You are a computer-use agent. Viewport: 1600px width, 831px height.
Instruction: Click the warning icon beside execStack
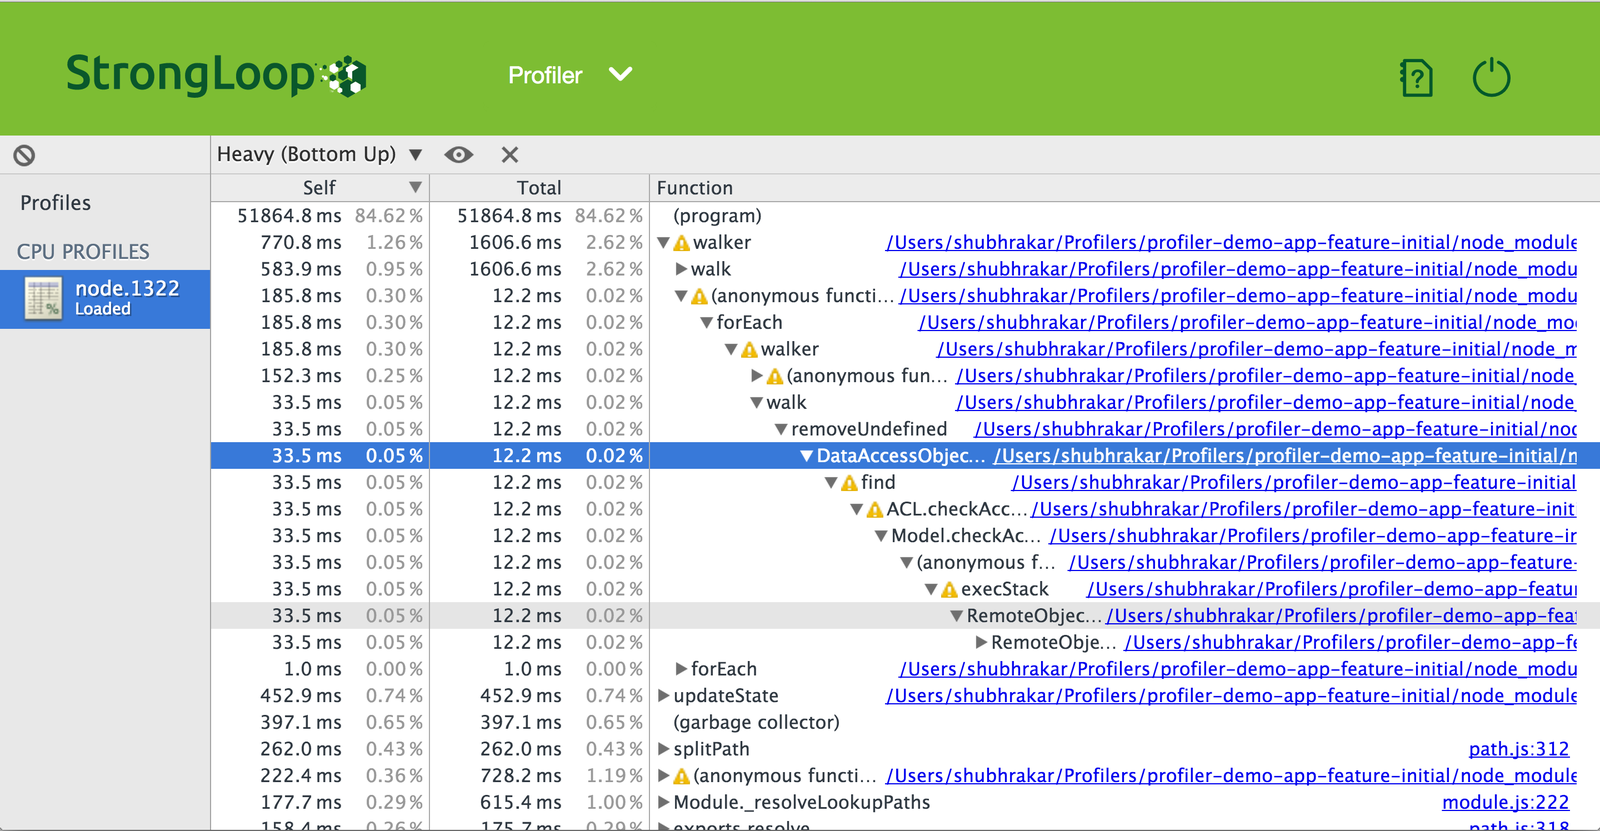click(x=950, y=589)
